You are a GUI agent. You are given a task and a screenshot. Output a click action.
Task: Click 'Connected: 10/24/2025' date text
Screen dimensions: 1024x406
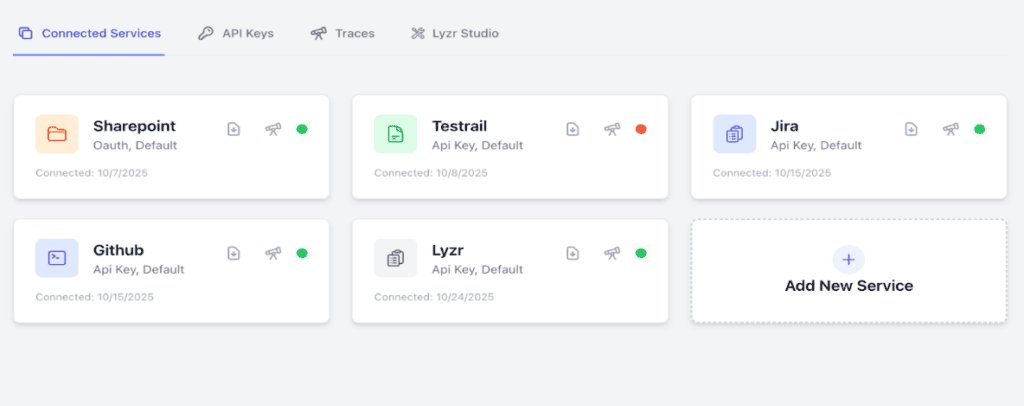(x=434, y=297)
